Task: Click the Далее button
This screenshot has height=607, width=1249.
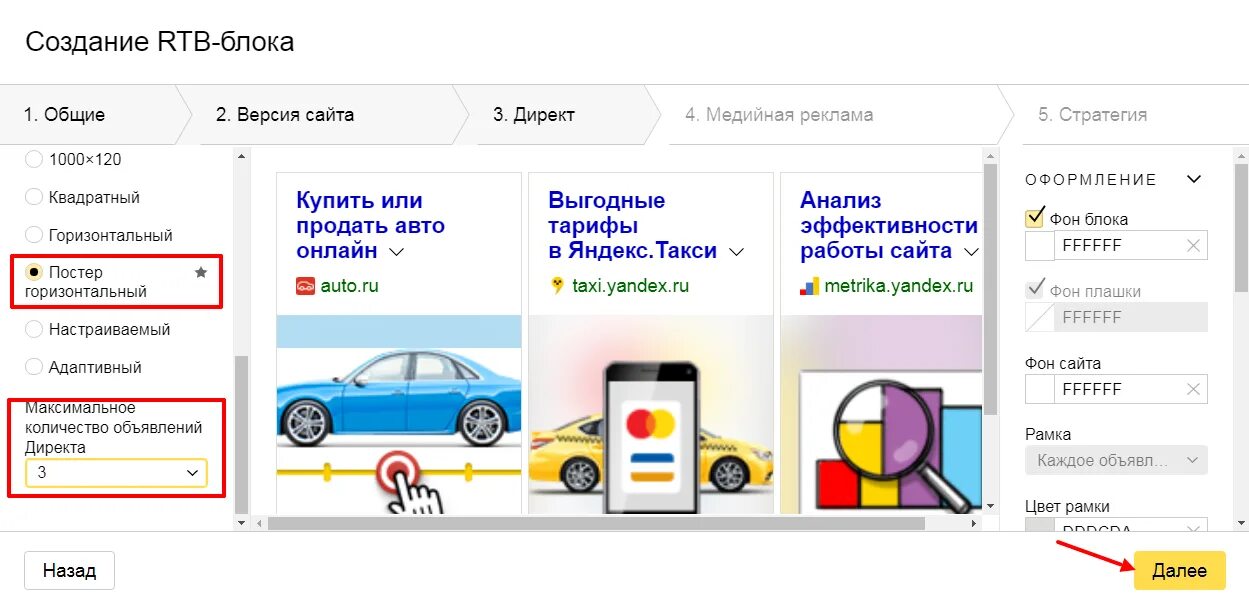Action: pos(1180,571)
